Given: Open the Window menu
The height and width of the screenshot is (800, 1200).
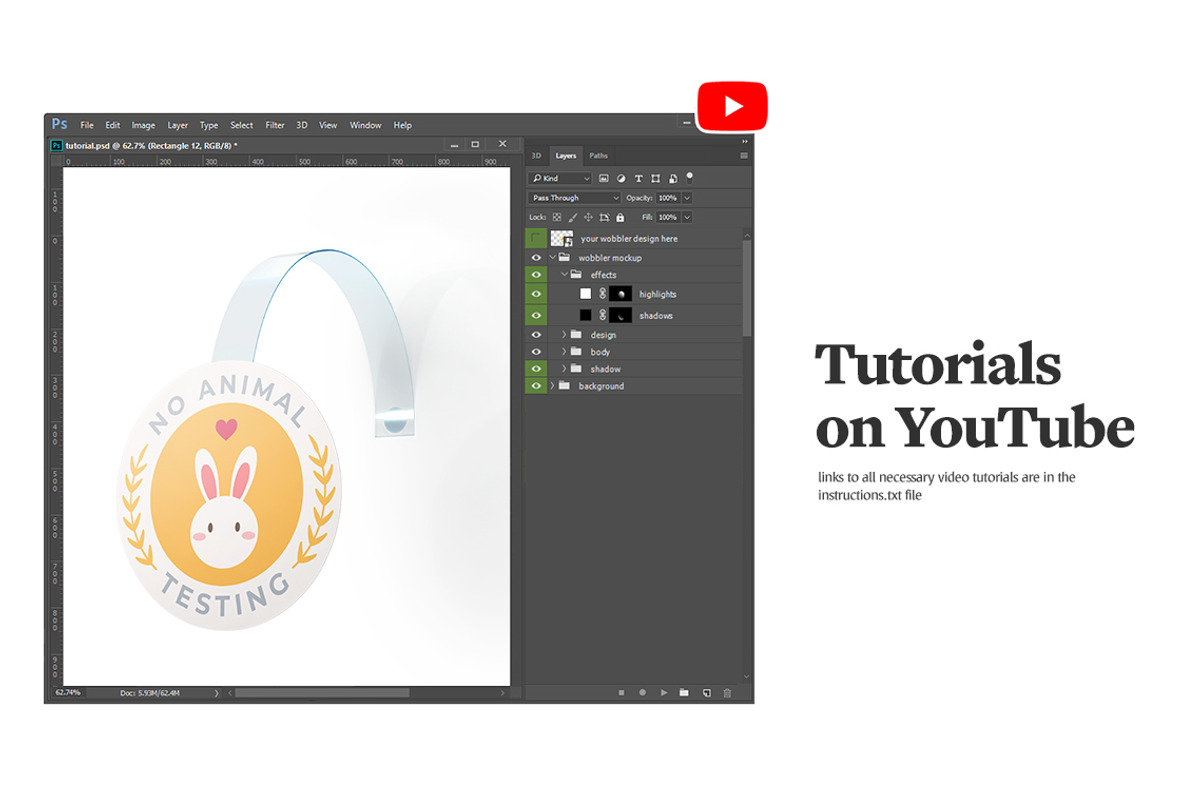Looking at the screenshot, I should (x=365, y=125).
